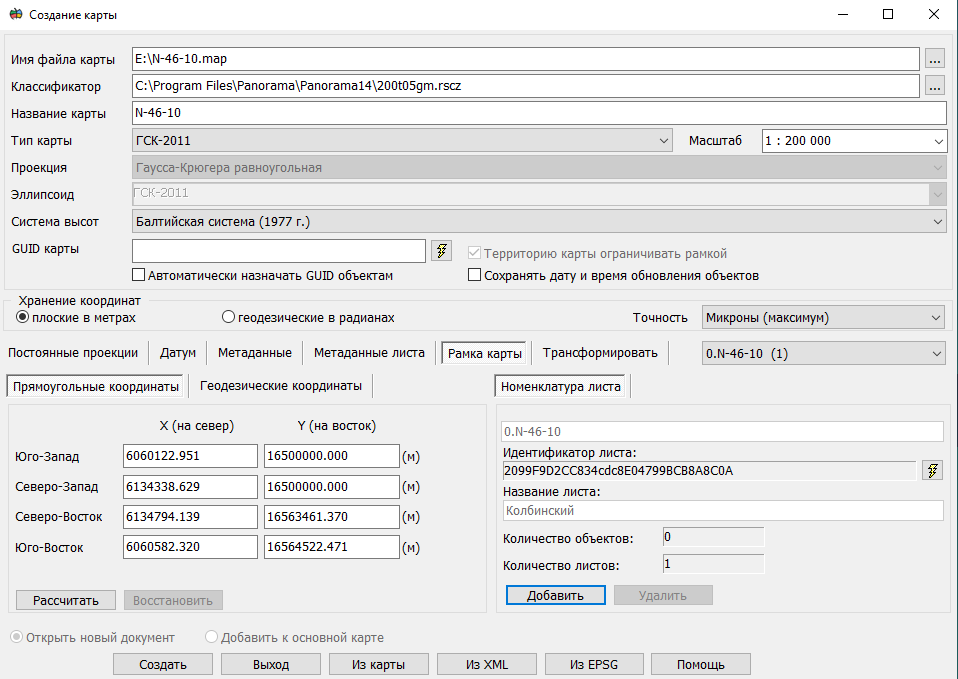958x679 pixels.
Task: Click Юго-Запад X coordinate field
Action: [x=190, y=457]
